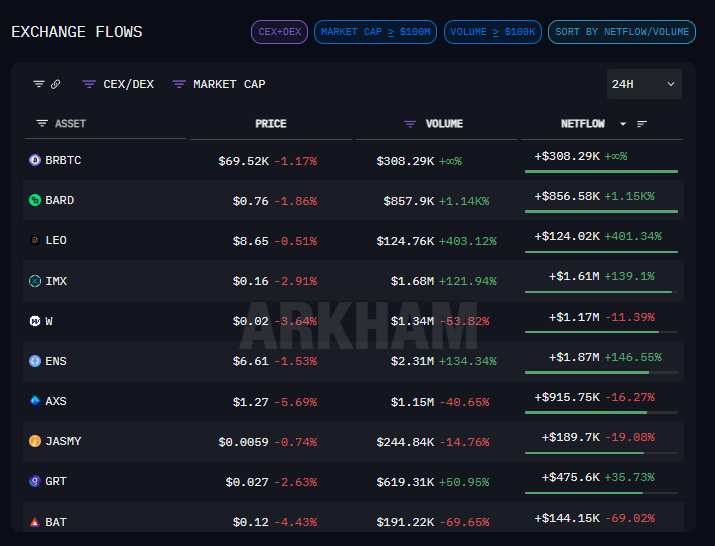Open the IMX asset link
Image resolution: width=715 pixels, height=546 pixels.
(x=56, y=281)
